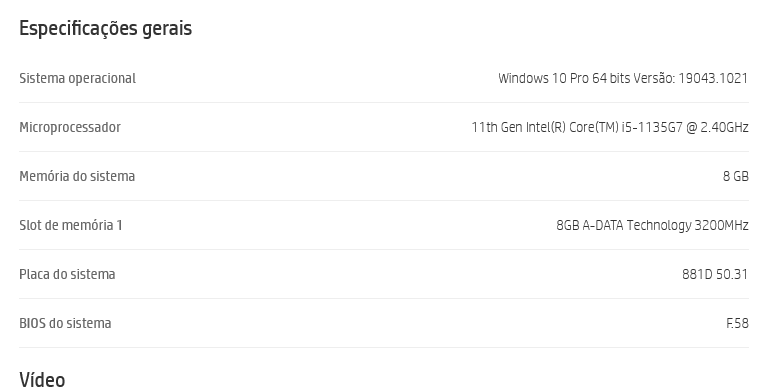This screenshot has width=758, height=392.
Task: Select the Placa do sistema label
Action: (x=67, y=274)
